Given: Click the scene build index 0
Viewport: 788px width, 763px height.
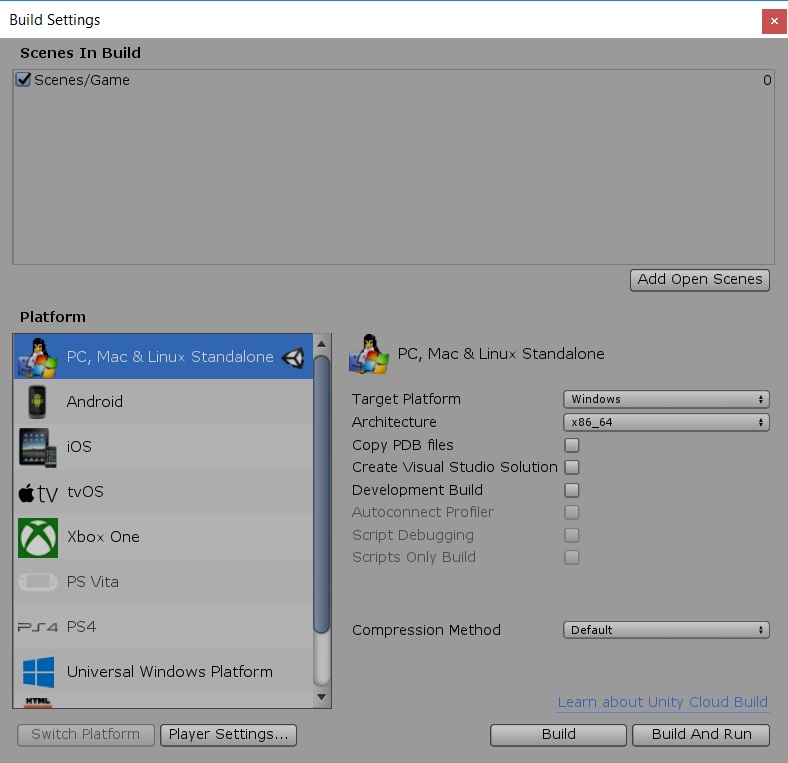Looking at the screenshot, I should 767,80.
